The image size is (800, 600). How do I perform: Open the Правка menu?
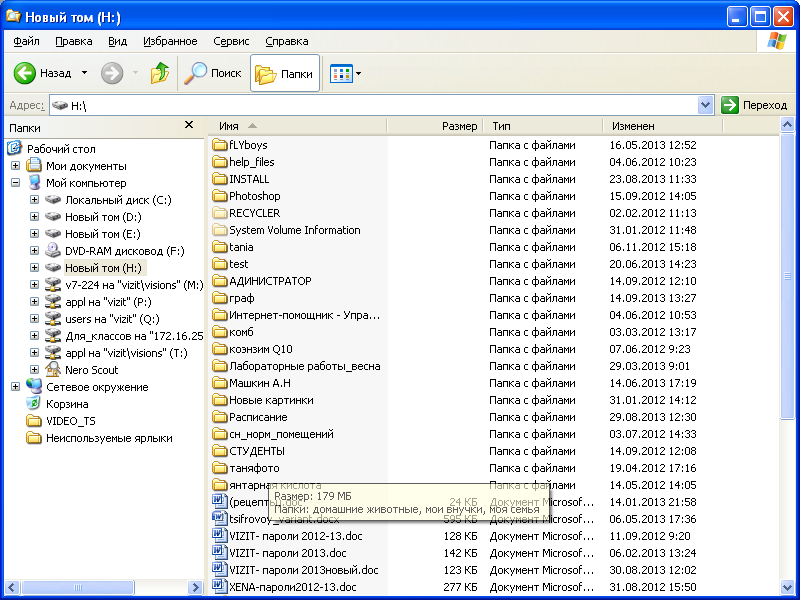(73, 41)
